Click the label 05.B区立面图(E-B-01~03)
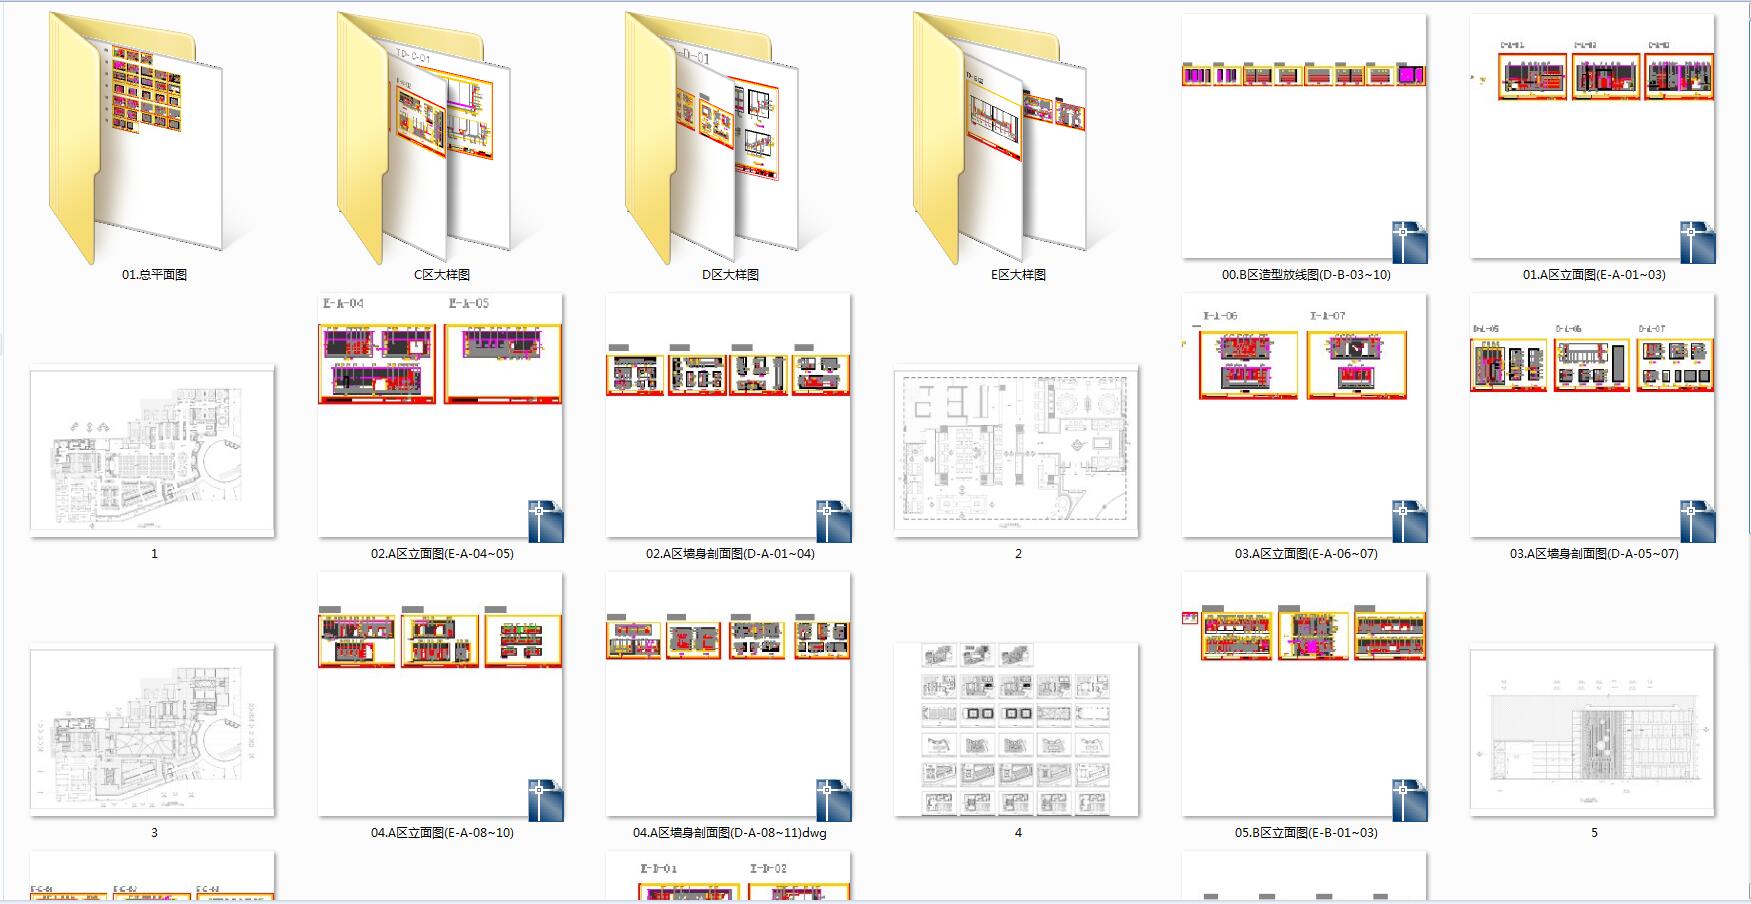The image size is (1751, 904). (1306, 832)
